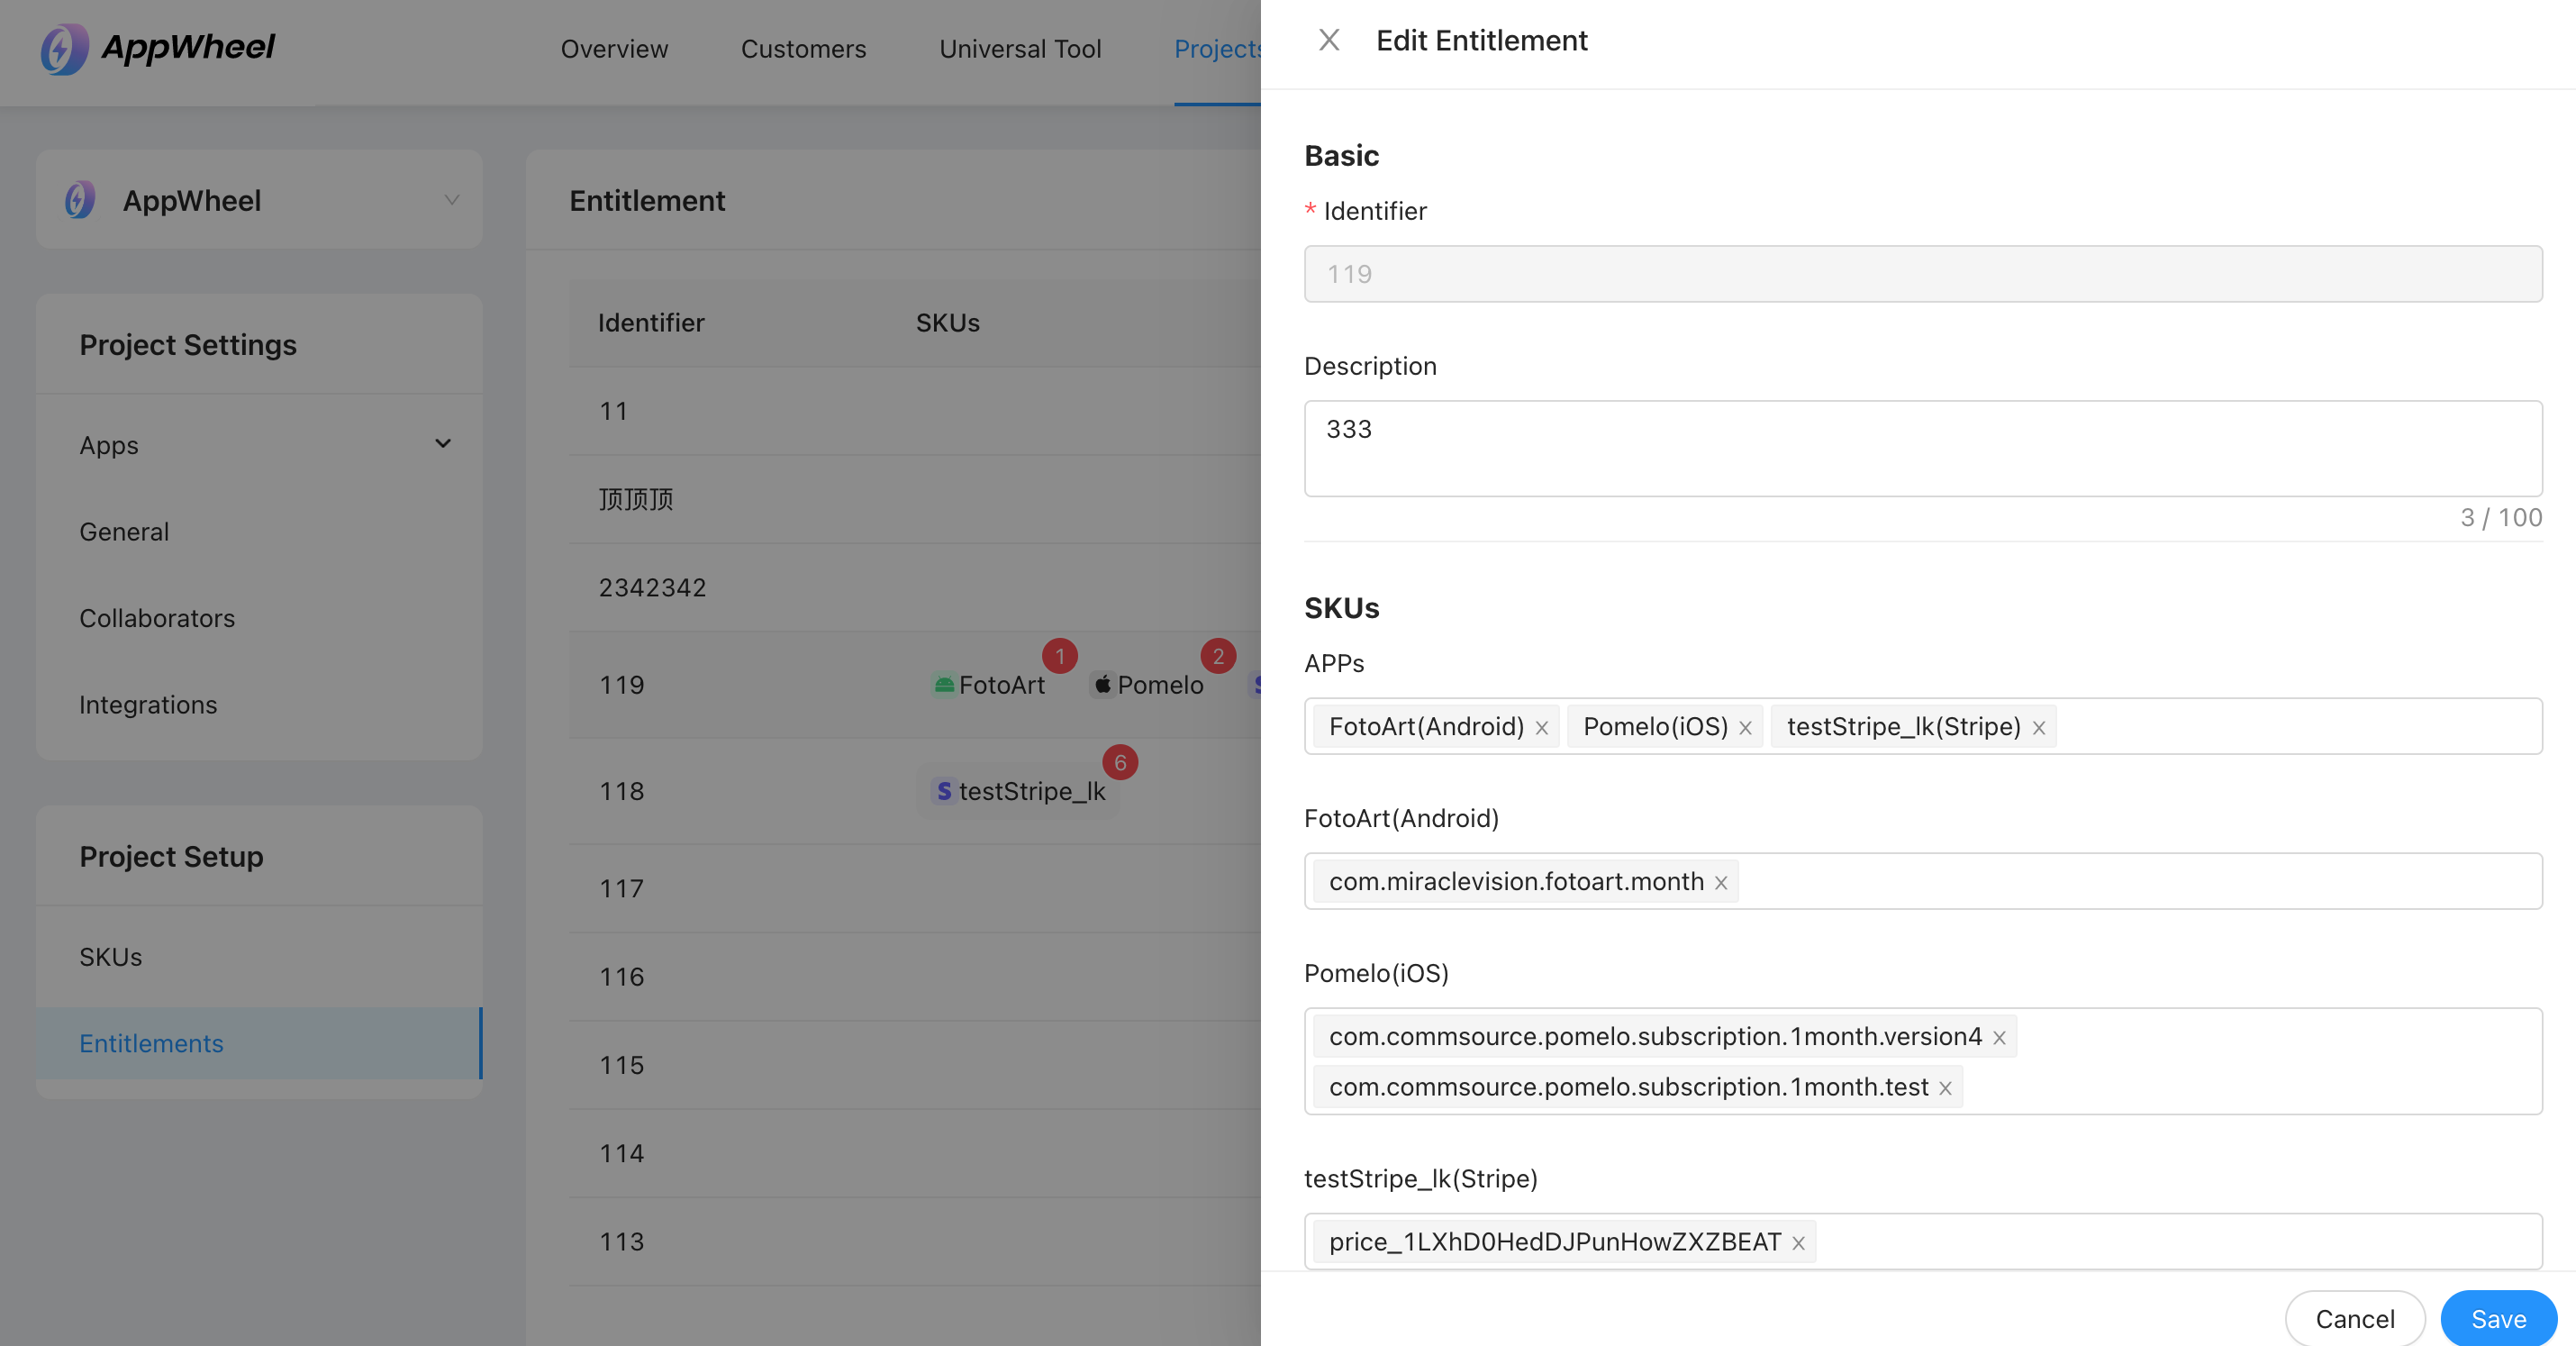Click the AppWheel logo in header
The image size is (2576, 1346).
tap(158, 48)
